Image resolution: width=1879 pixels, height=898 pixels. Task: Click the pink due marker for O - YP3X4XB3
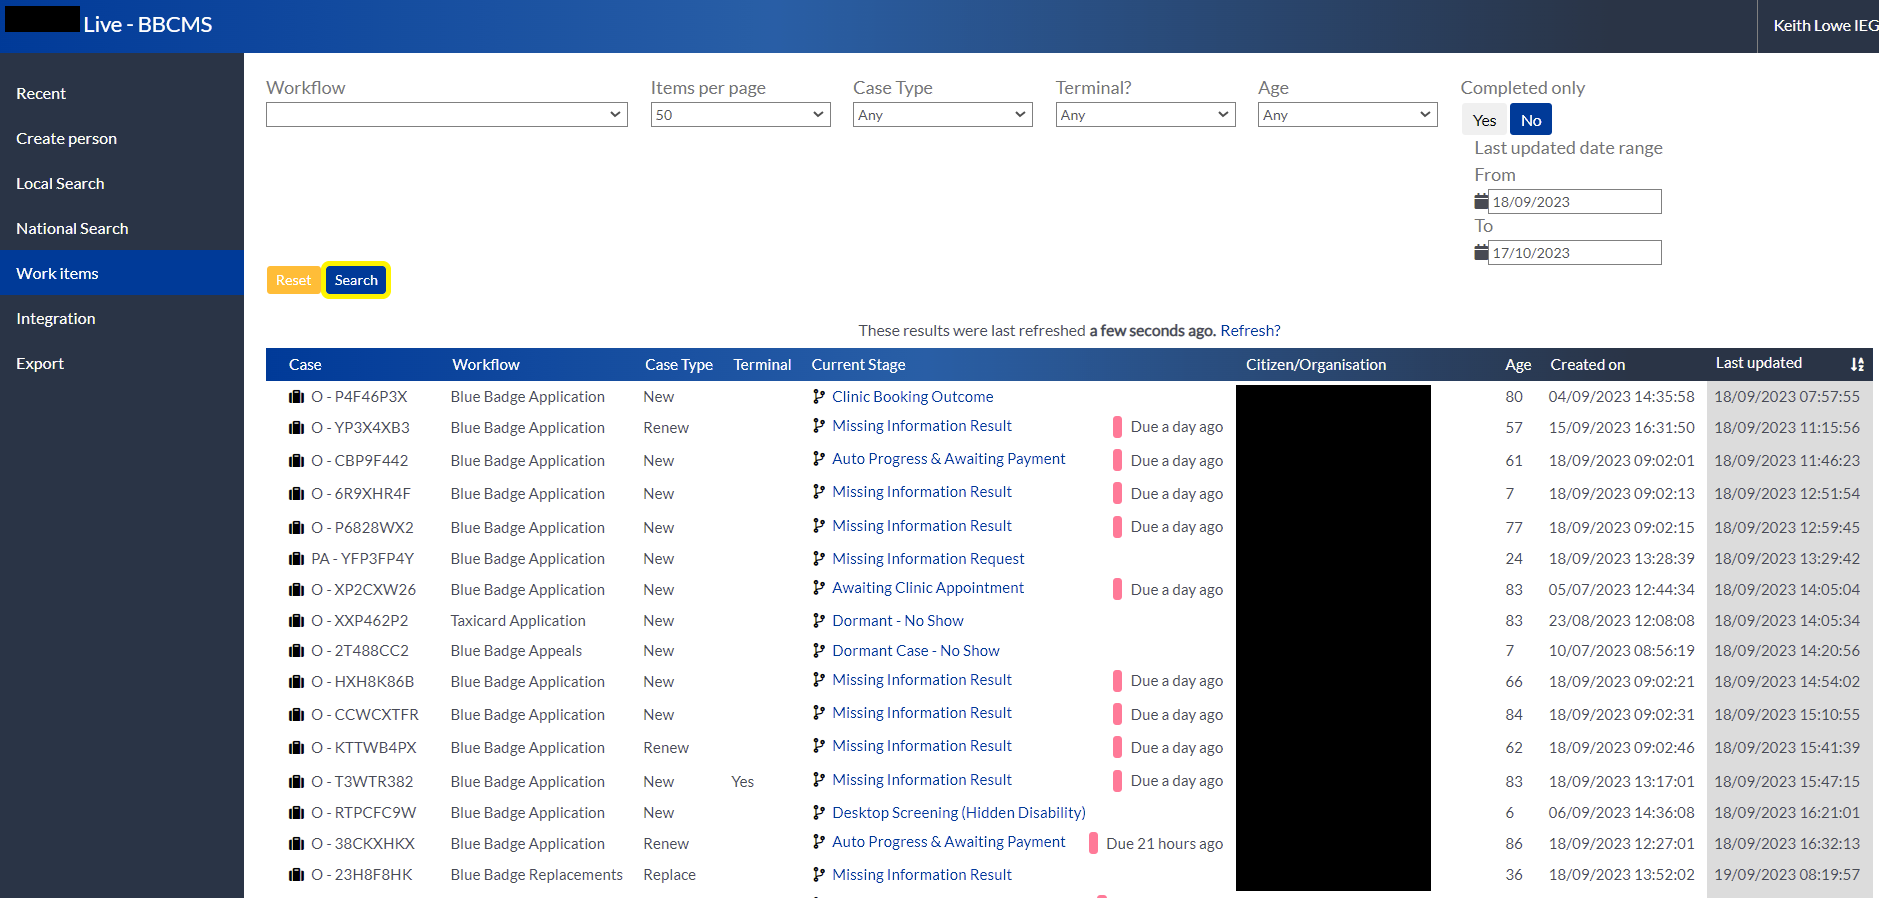point(1117,427)
